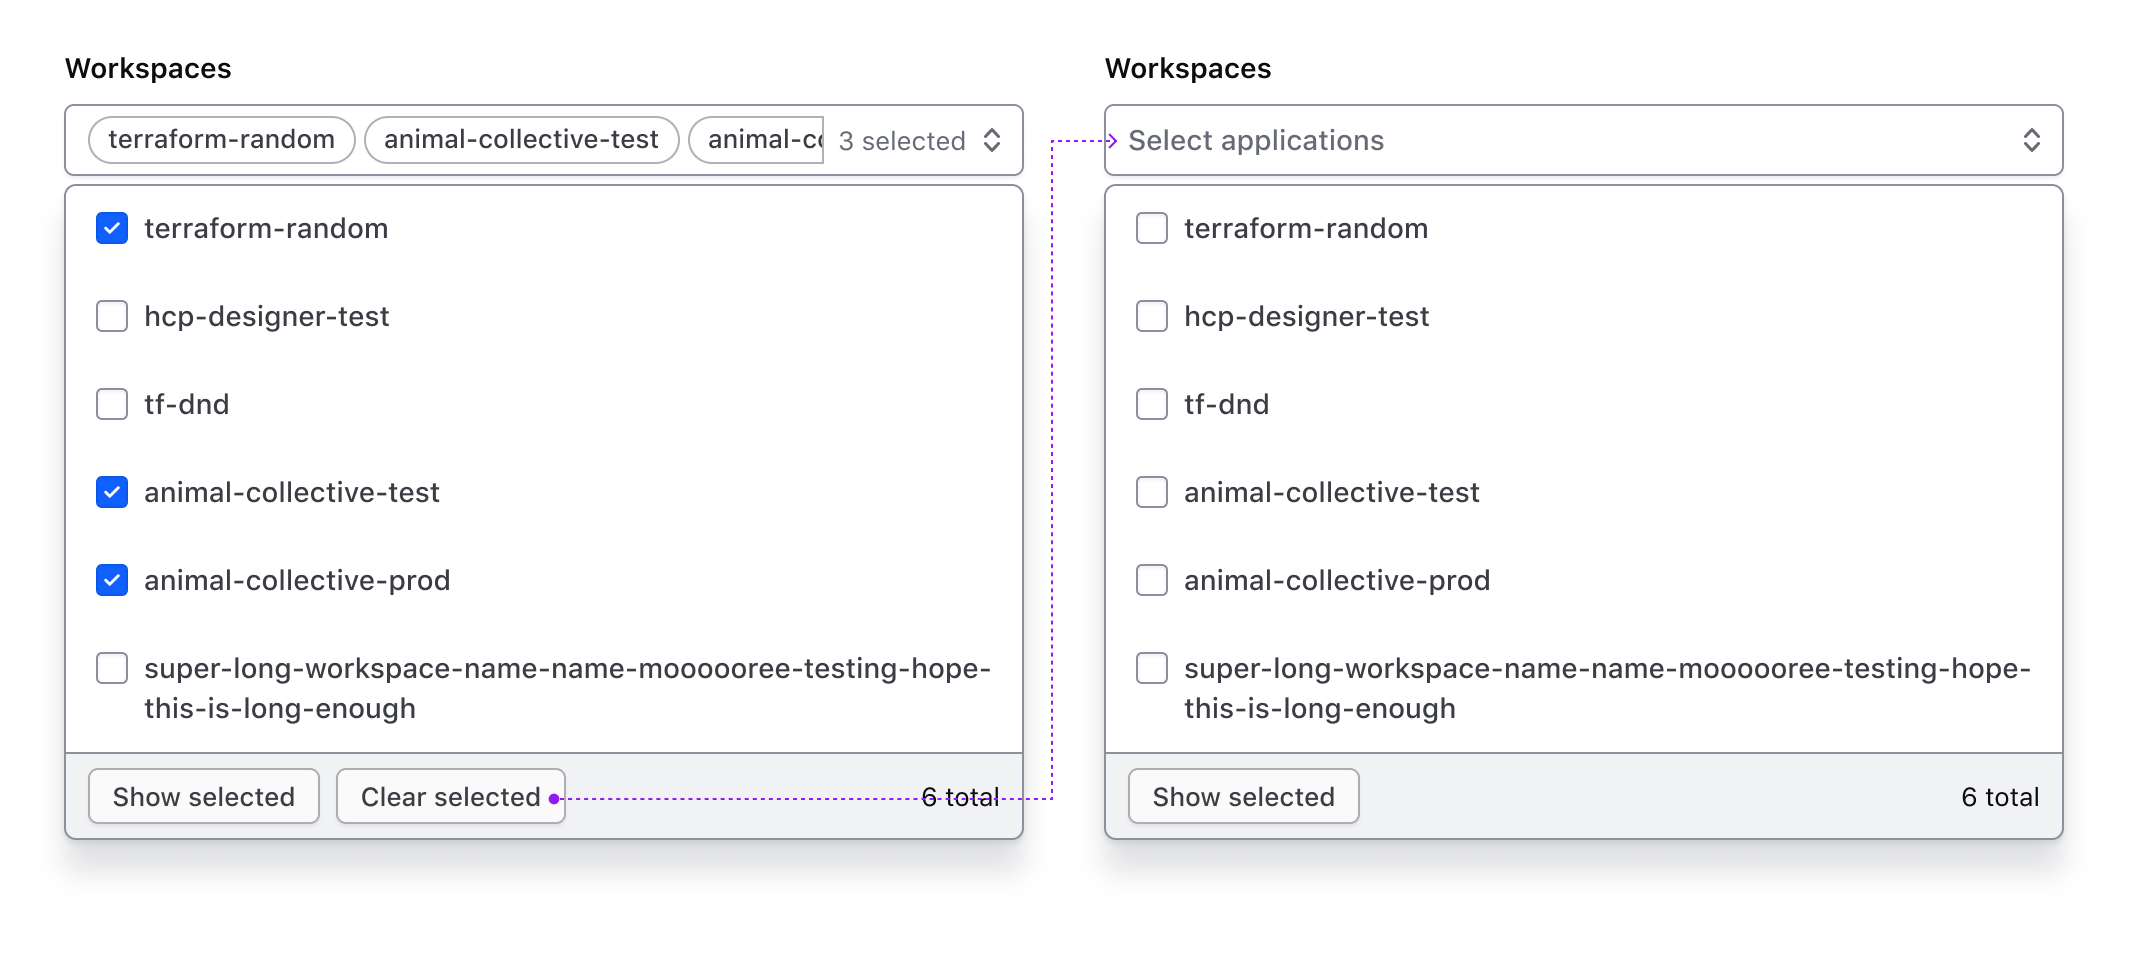Collapse the left dropdown via chevron icon
The image size is (2130, 960).
coord(991,140)
